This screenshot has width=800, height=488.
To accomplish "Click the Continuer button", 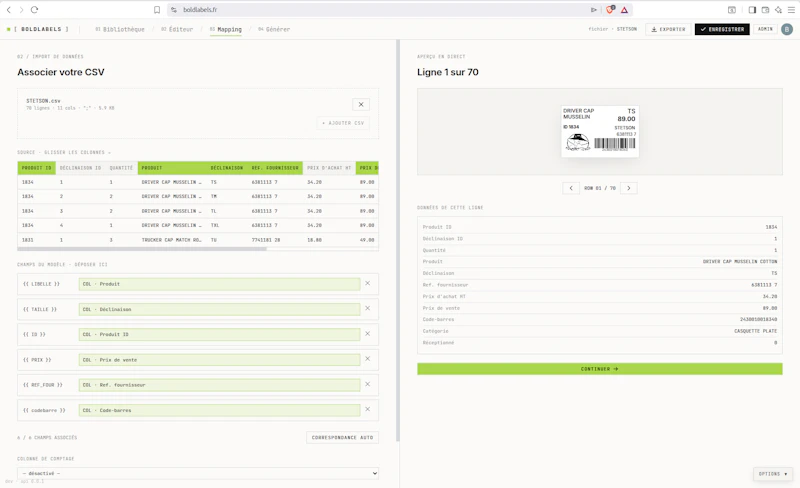I will pyautogui.click(x=599, y=369).
